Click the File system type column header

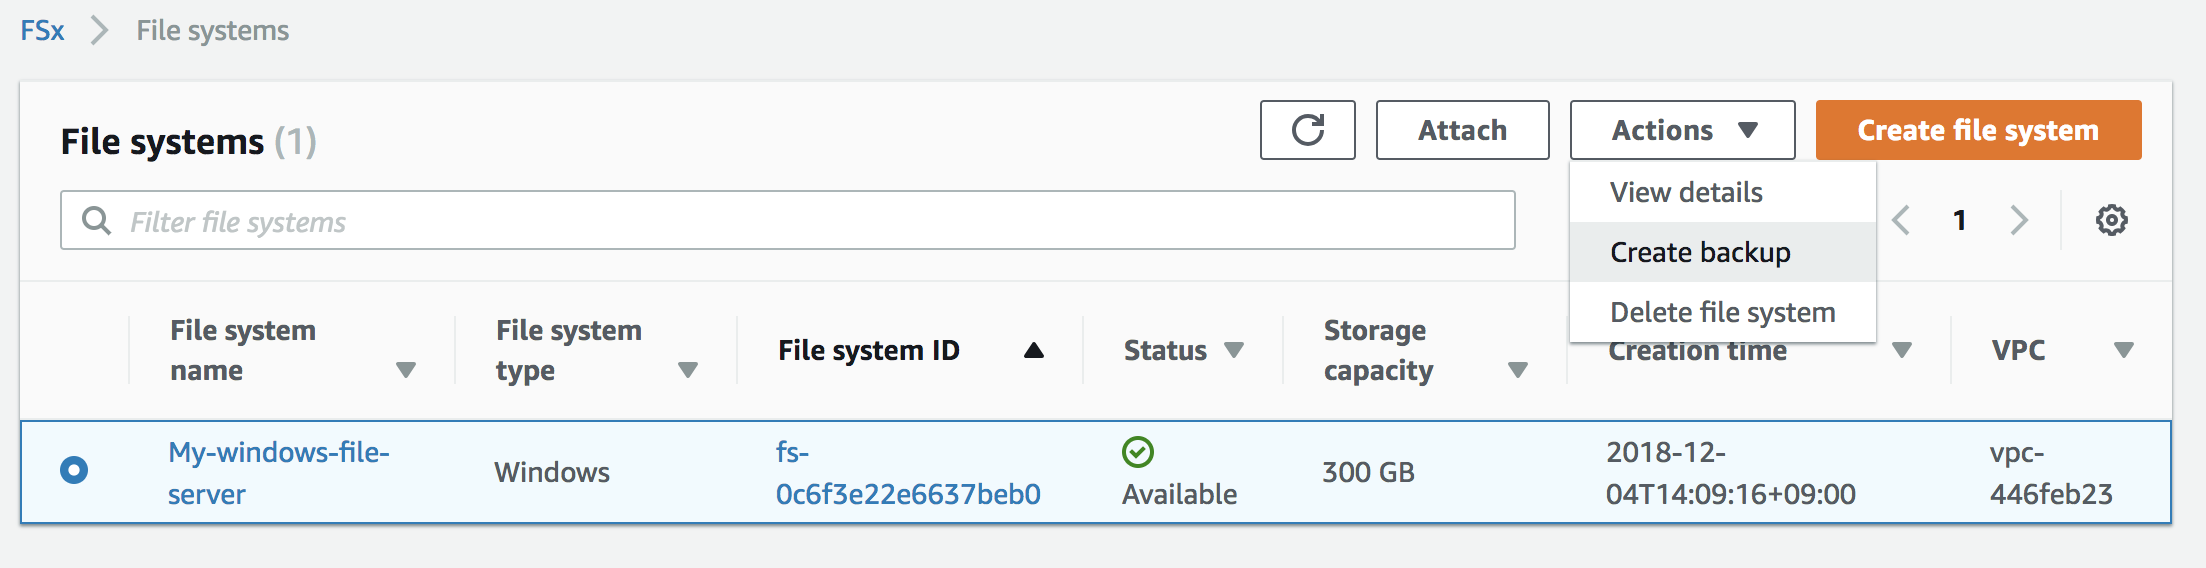point(569,350)
